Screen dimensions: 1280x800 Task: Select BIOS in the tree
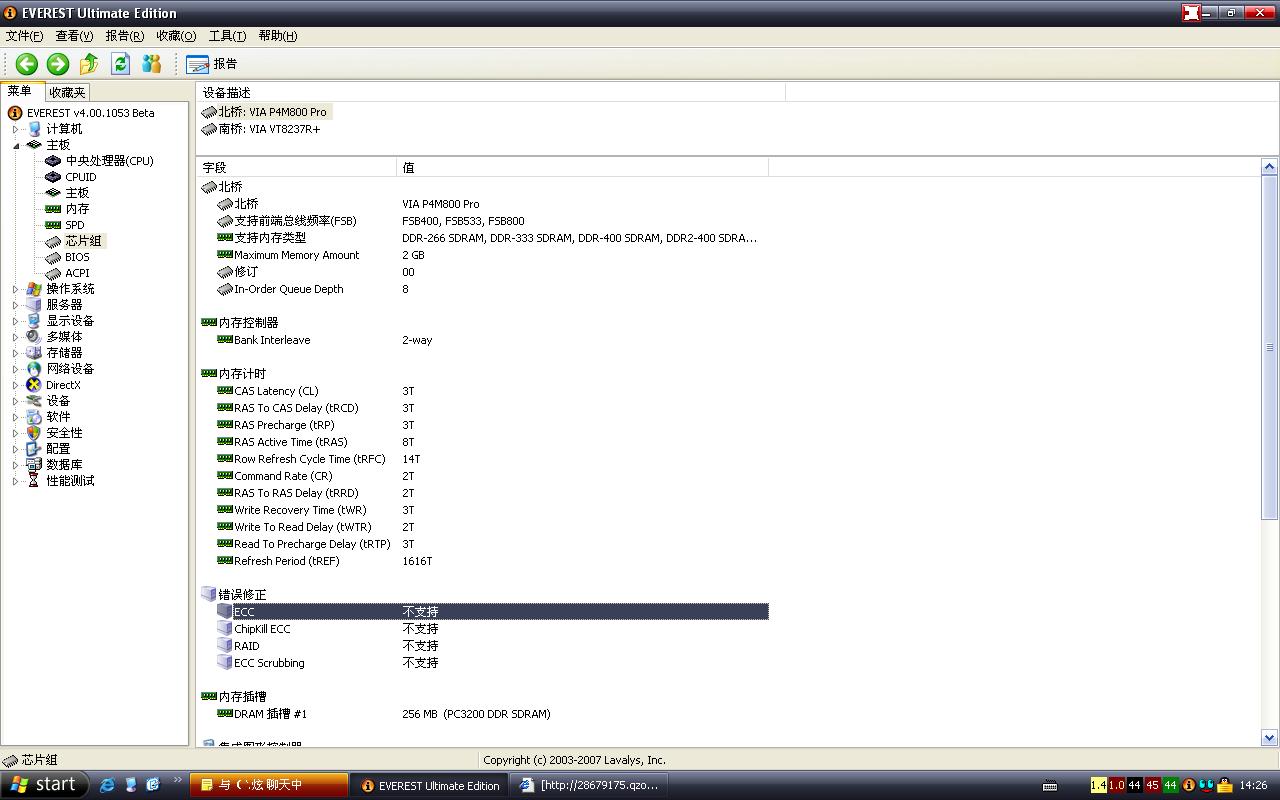77,257
